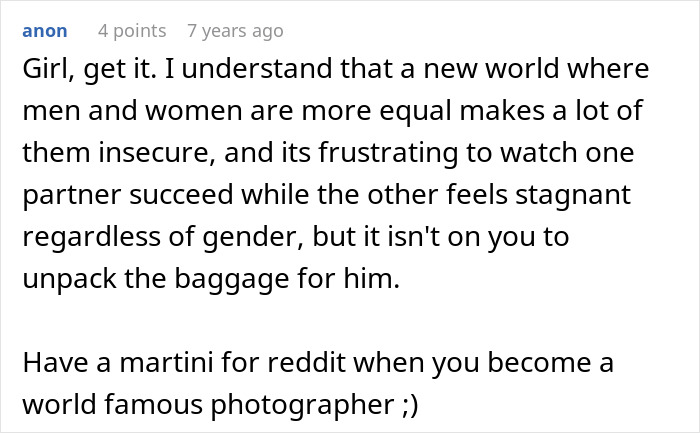Click the phrase 'partner succeed'
This screenshot has height=433, width=700.
[x=128, y=196]
